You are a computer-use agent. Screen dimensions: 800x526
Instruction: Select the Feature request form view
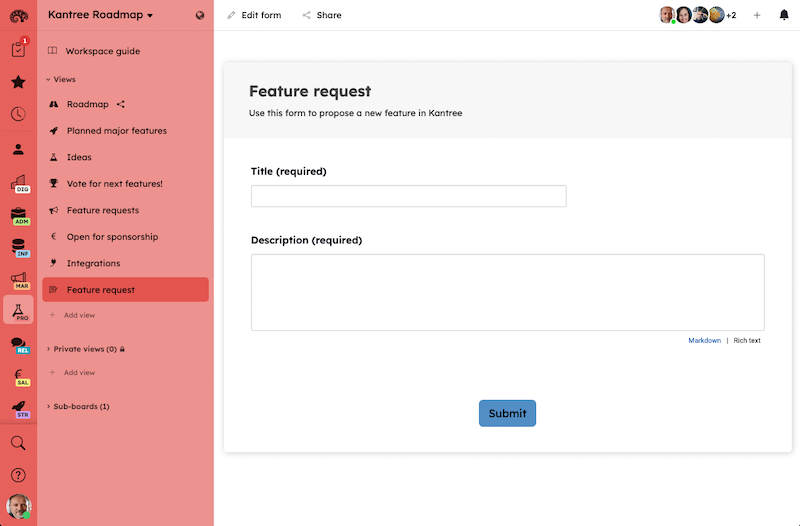coord(125,290)
